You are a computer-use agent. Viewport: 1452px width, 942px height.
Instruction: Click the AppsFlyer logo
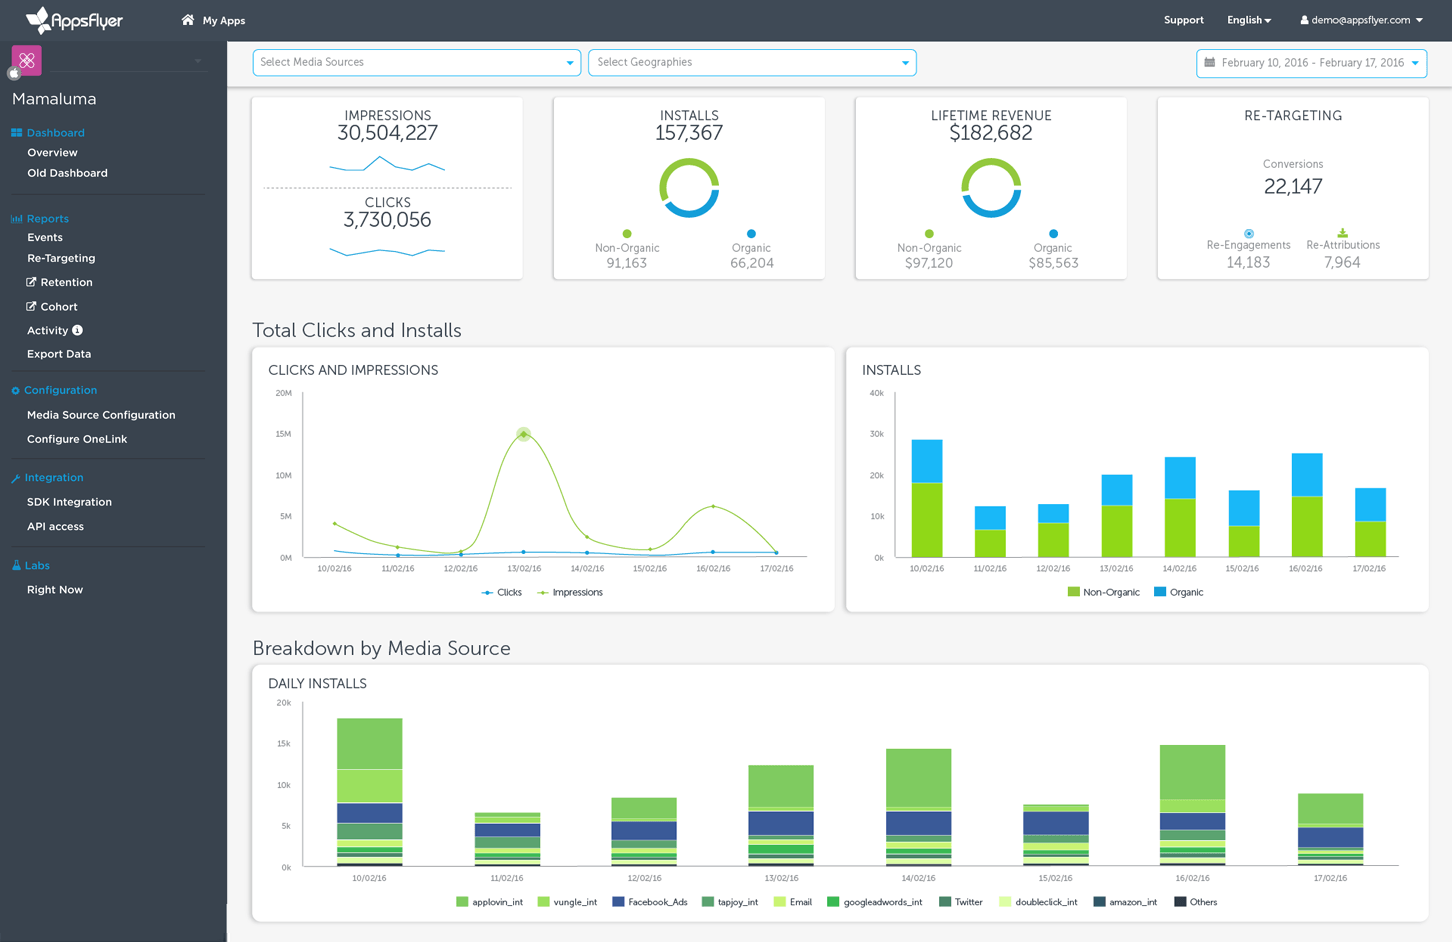[74, 20]
